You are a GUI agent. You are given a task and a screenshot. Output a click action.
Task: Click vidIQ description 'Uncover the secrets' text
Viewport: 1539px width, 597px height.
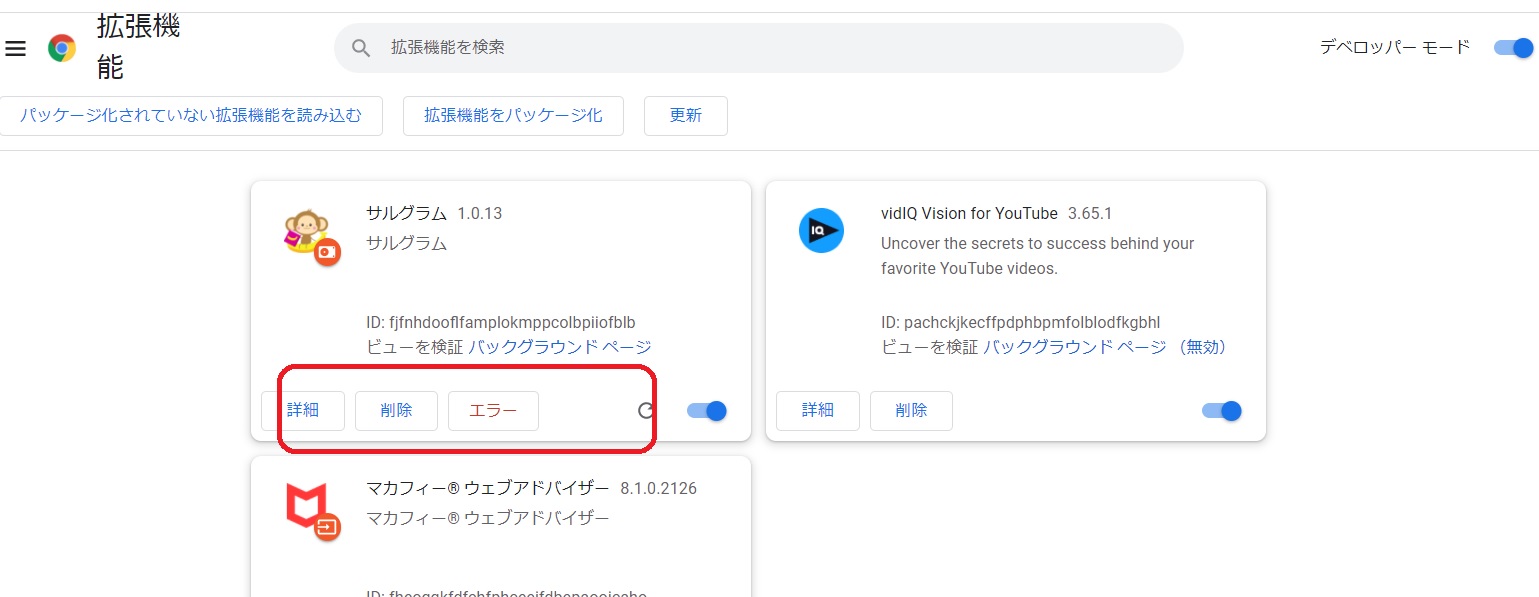(1038, 256)
